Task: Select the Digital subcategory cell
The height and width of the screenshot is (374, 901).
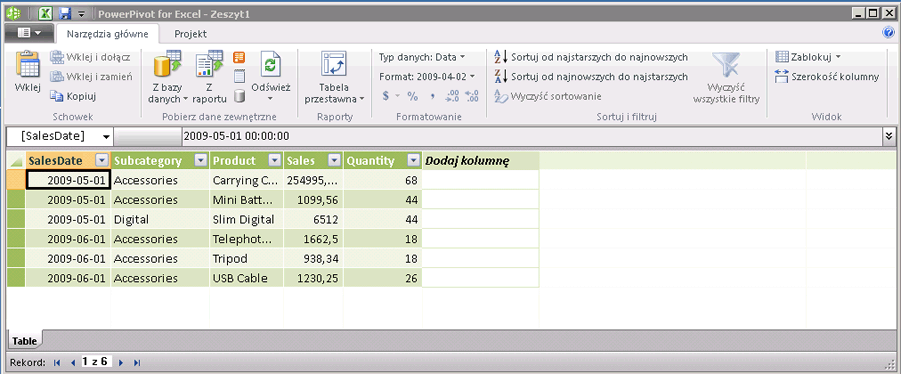Action: coord(160,219)
